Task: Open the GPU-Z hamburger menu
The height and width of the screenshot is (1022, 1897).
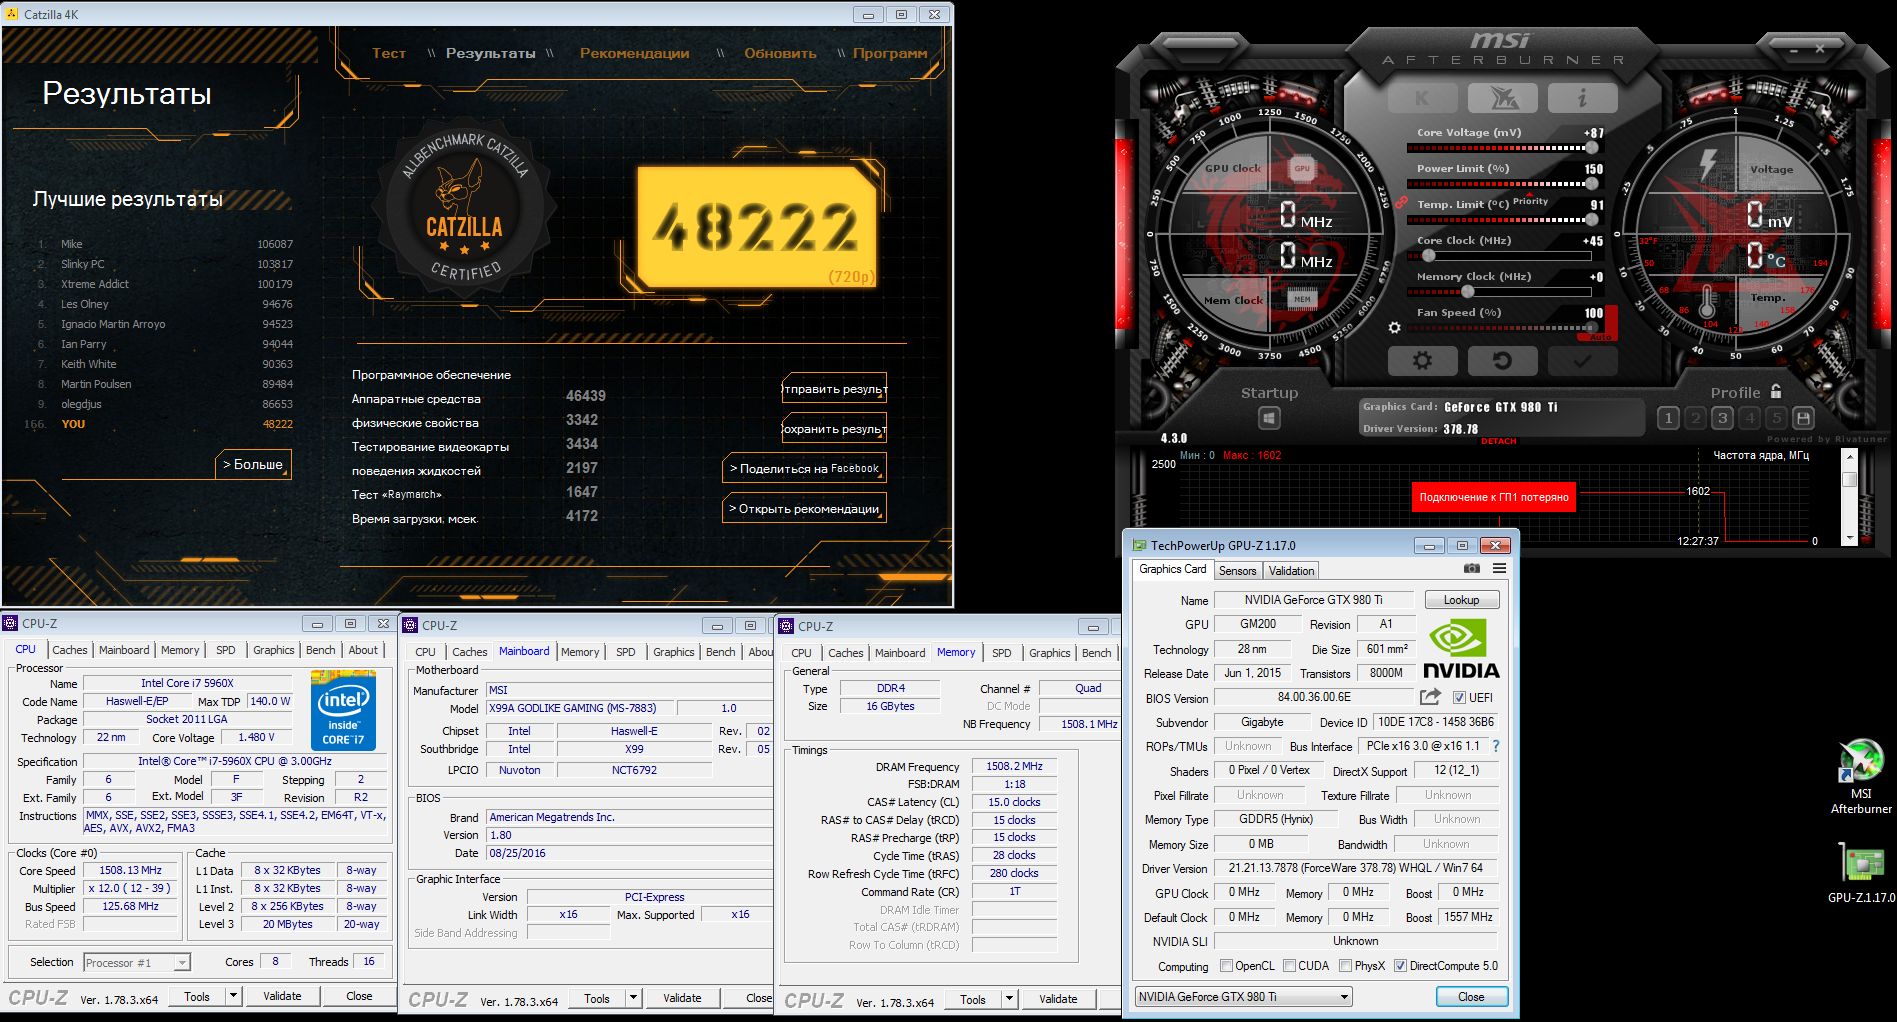Action: pos(1499,568)
